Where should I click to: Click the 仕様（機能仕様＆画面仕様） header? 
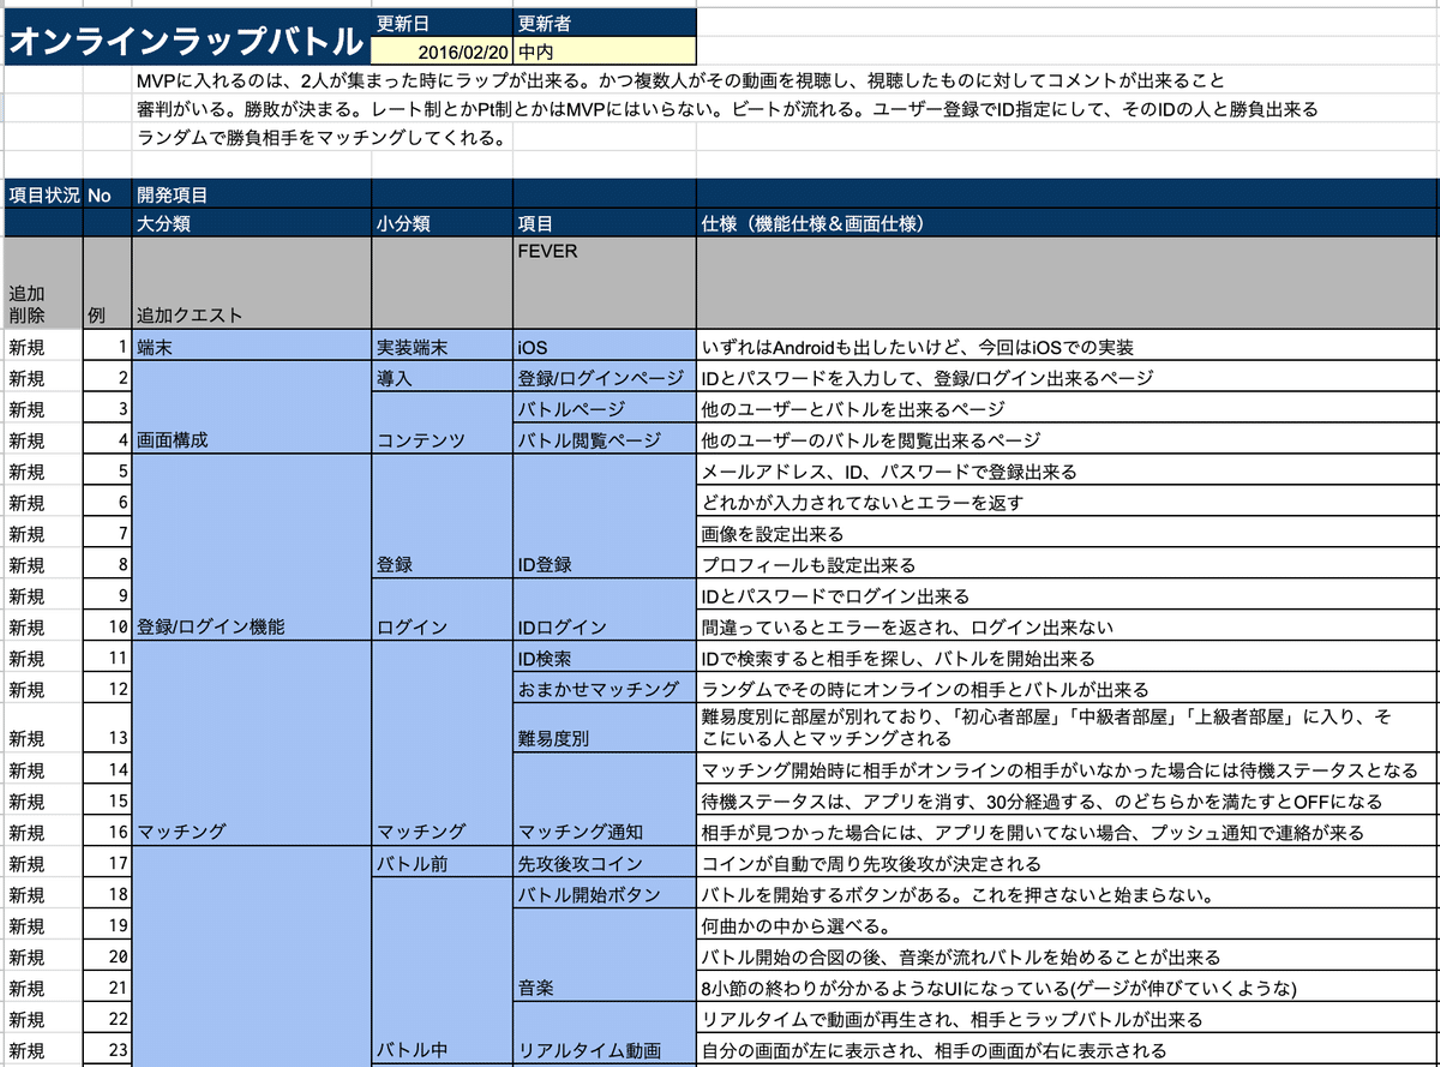pos(1067,223)
